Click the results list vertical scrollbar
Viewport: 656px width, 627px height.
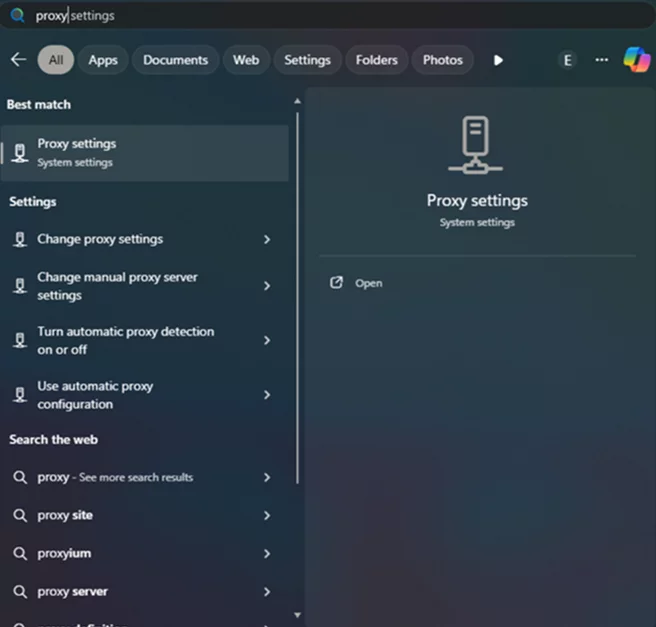pyautogui.click(x=297, y=300)
